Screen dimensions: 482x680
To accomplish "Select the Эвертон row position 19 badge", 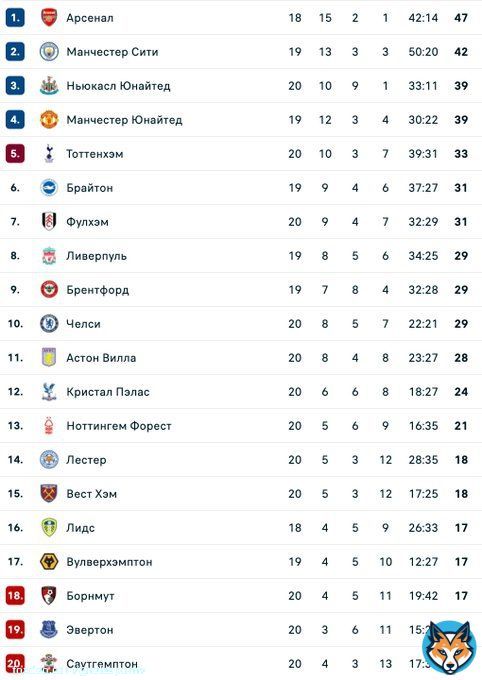I will (15, 630).
